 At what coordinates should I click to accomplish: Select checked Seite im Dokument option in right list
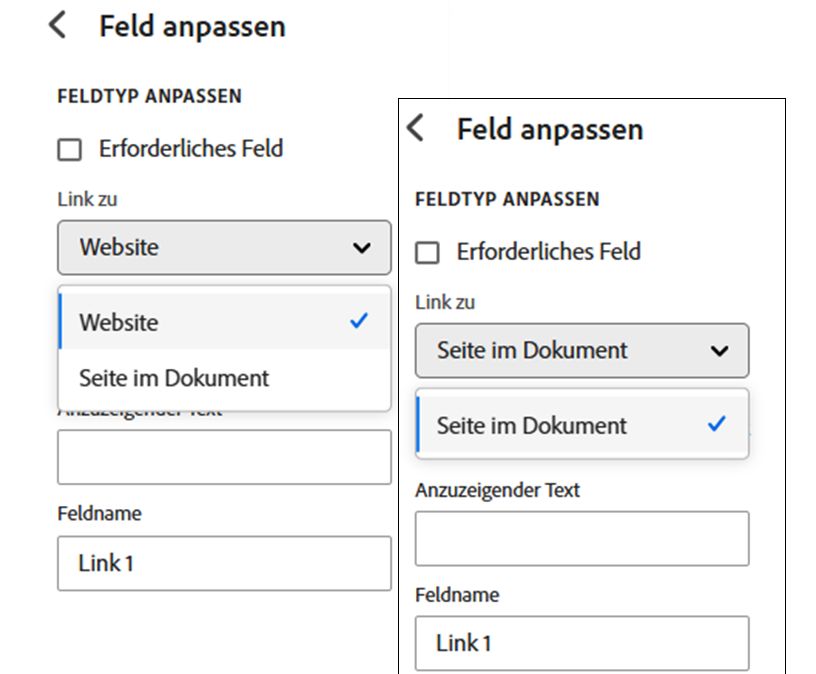(582, 425)
